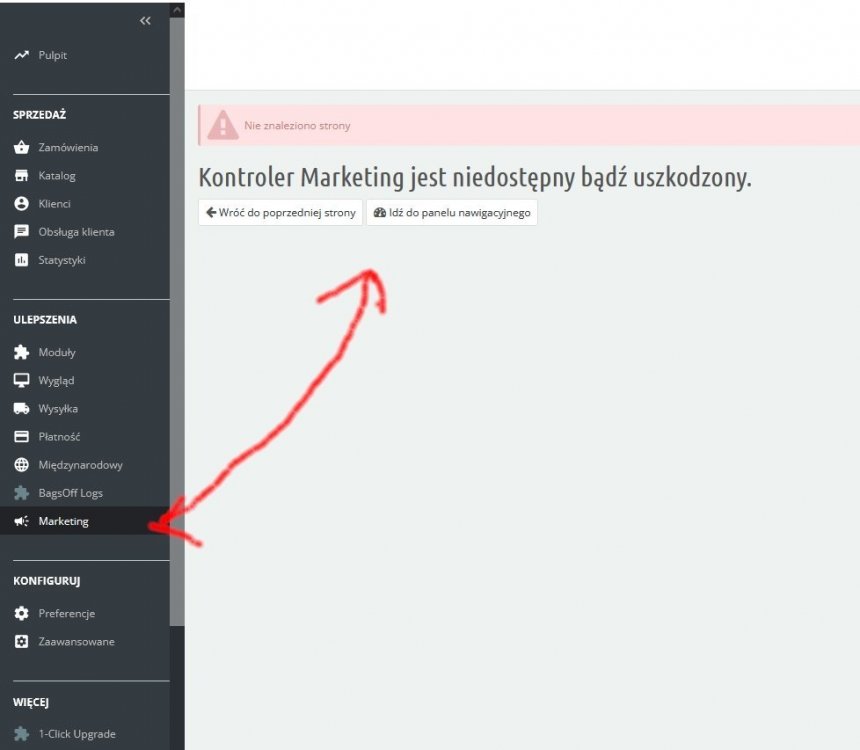The width and height of the screenshot is (860, 750).
Task: Open the Płatność menu entry
Action: tap(59, 437)
